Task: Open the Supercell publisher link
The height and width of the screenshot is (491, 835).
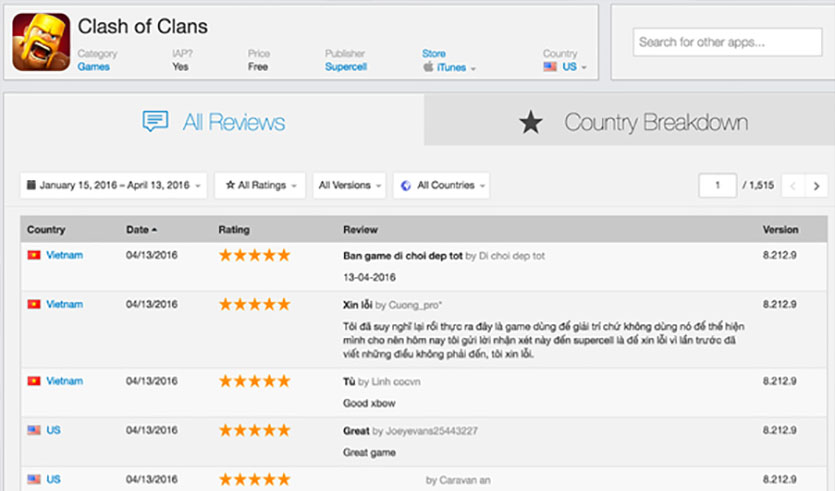Action: 346,67
